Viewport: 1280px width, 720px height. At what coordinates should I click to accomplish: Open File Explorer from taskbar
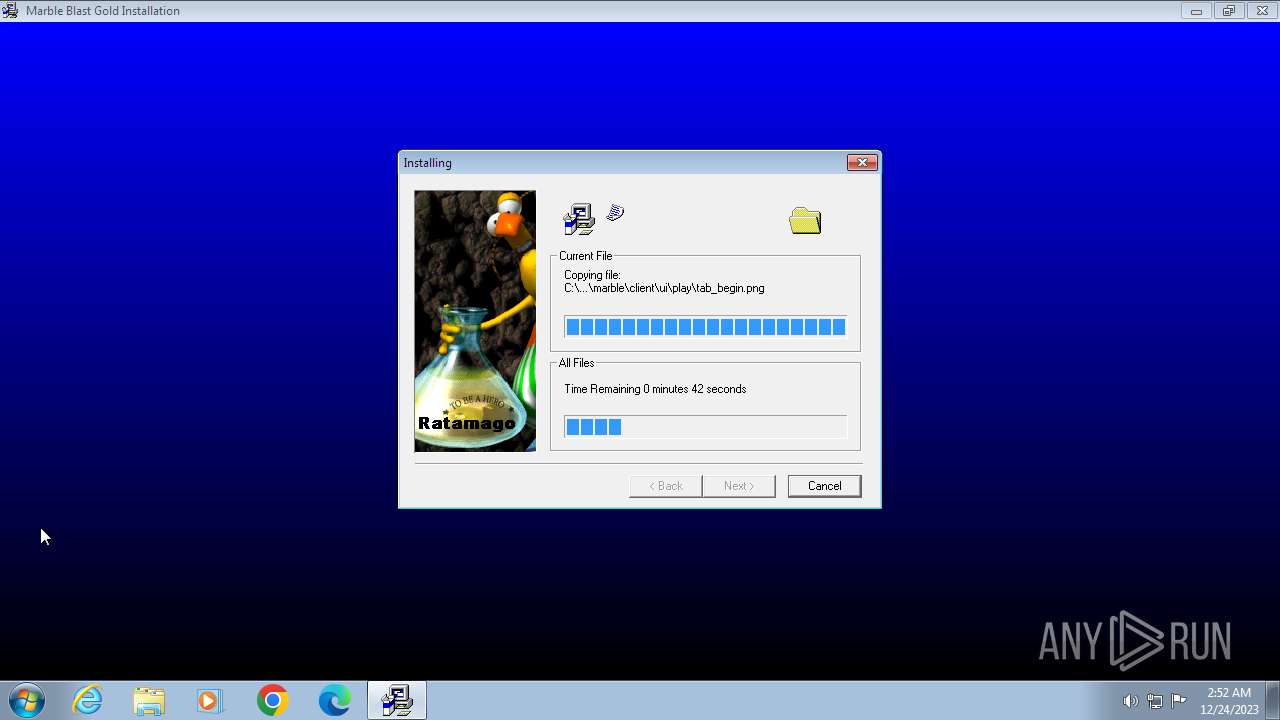[149, 700]
